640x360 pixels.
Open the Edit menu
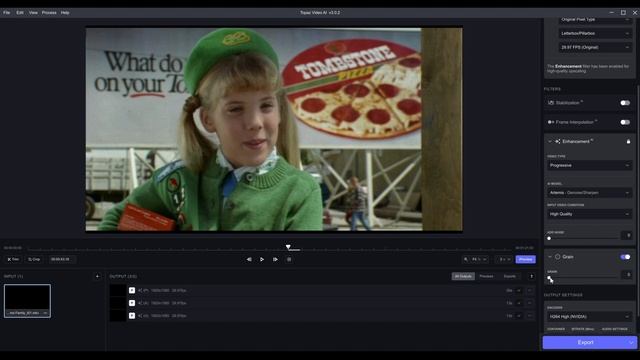click(20, 13)
